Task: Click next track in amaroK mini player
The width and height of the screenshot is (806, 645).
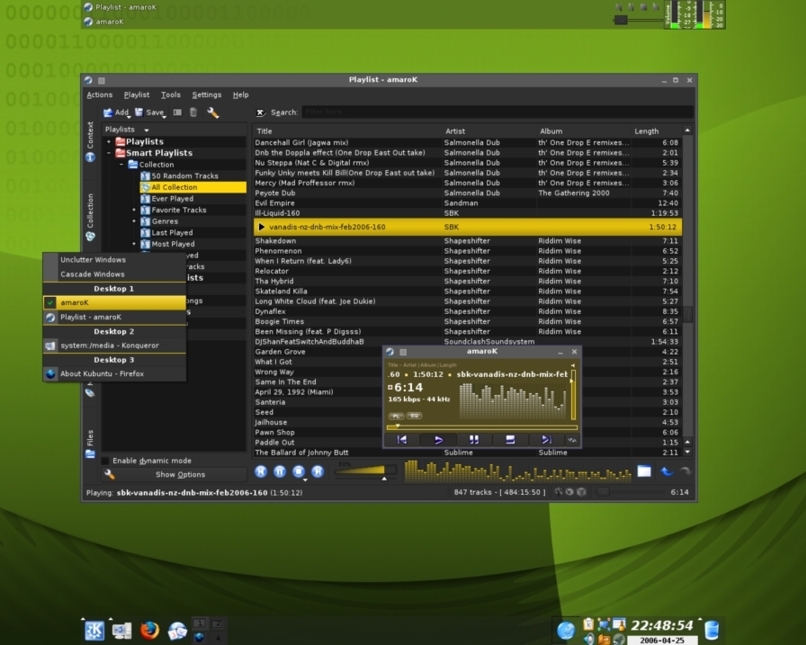Action: tap(546, 439)
